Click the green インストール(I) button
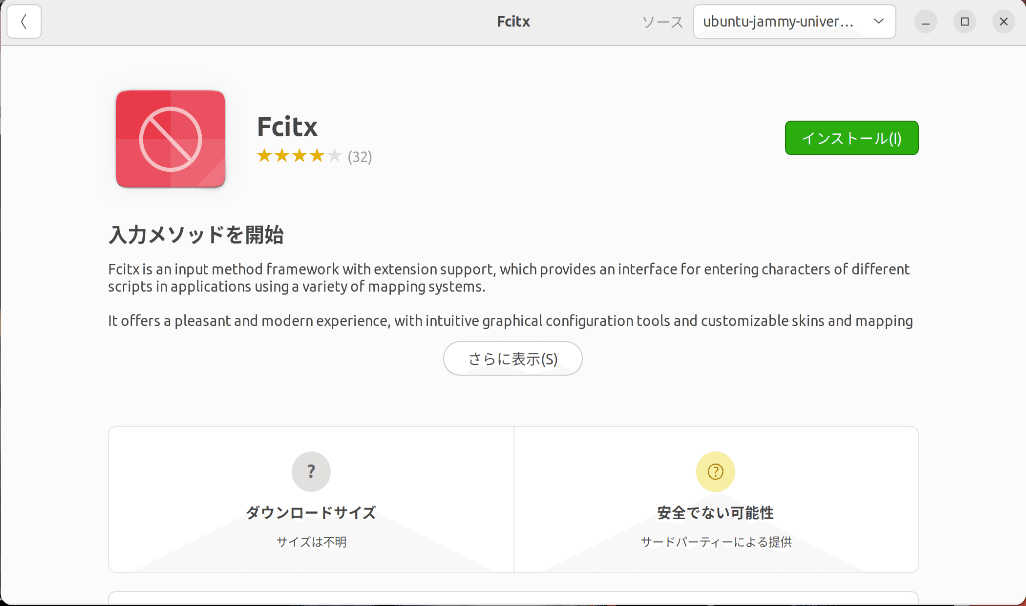The height and width of the screenshot is (606, 1026). (x=851, y=138)
